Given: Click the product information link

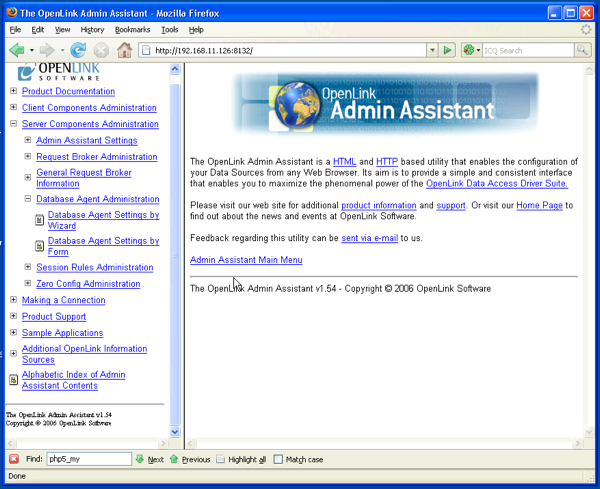Looking at the screenshot, I should tap(379, 205).
